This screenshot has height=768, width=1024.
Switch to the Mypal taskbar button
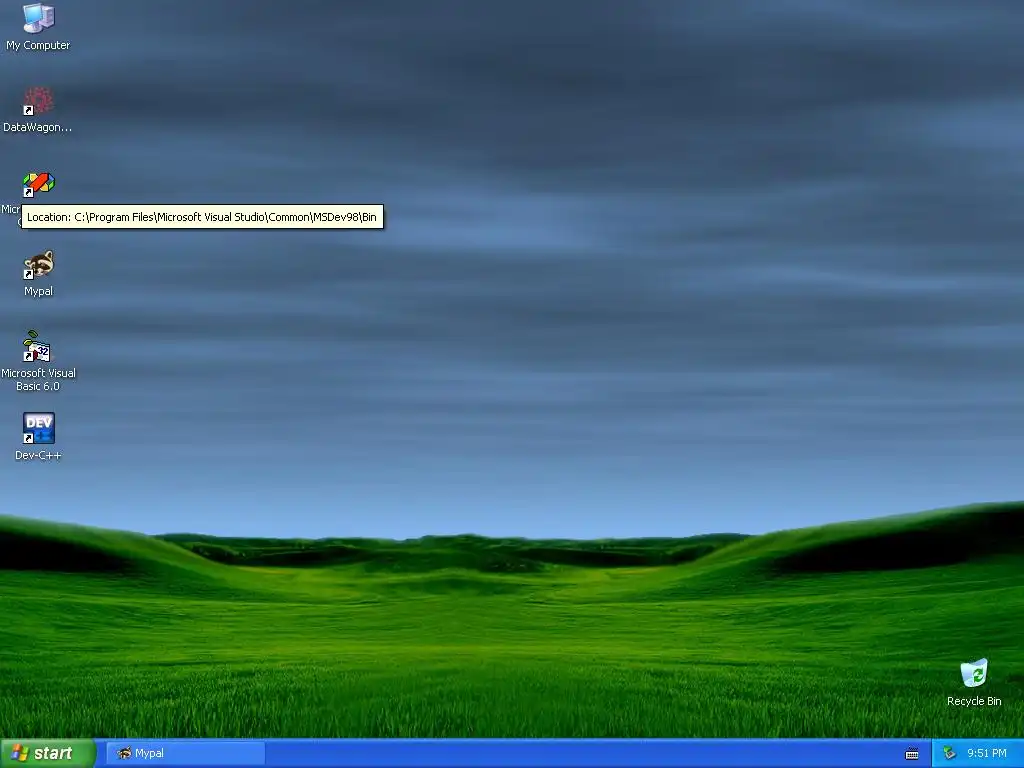click(x=185, y=753)
